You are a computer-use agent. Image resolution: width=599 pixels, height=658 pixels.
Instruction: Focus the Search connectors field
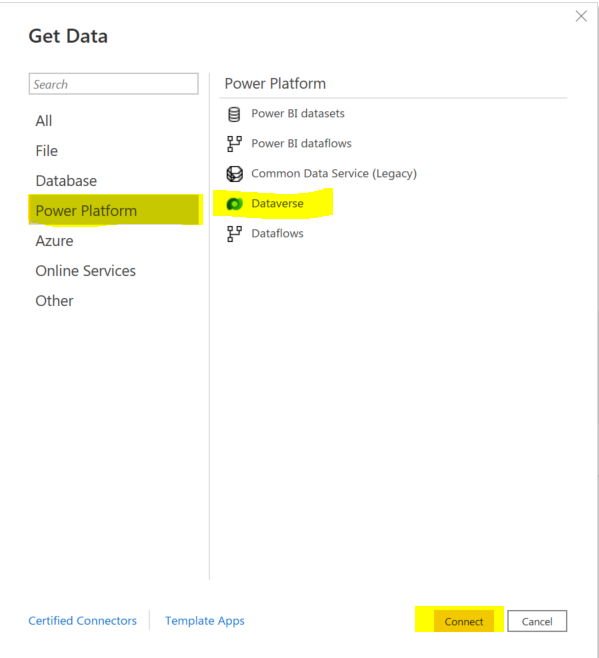(113, 84)
